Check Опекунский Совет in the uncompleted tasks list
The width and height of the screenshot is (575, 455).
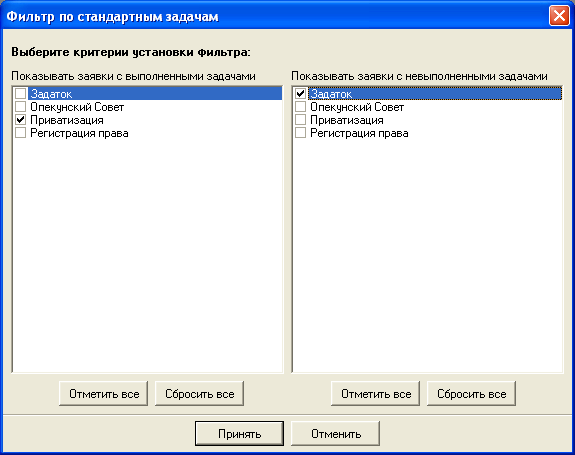click(x=300, y=107)
